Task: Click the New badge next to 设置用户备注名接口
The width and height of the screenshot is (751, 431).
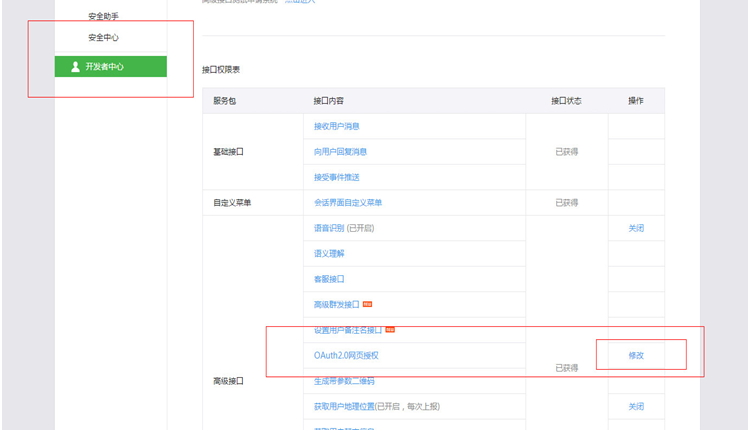Action: point(390,329)
